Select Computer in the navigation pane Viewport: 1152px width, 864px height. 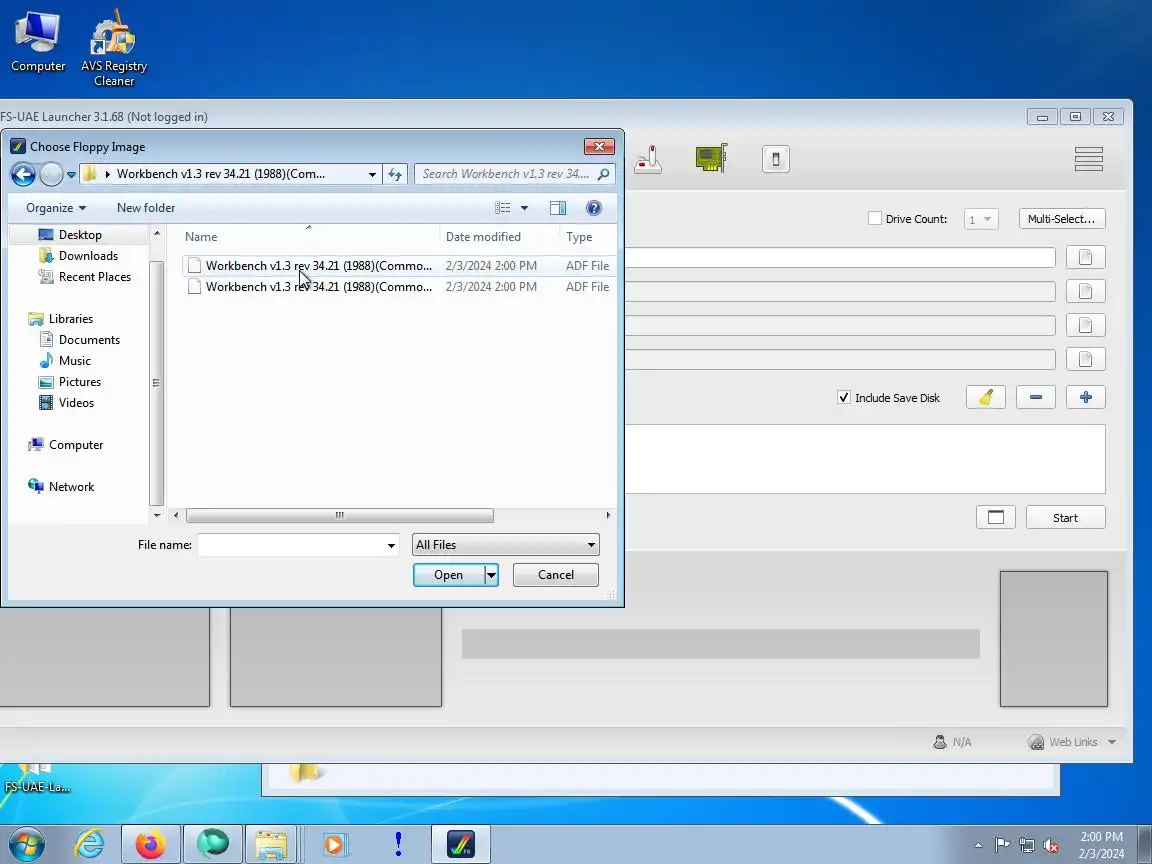pyautogui.click(x=76, y=444)
